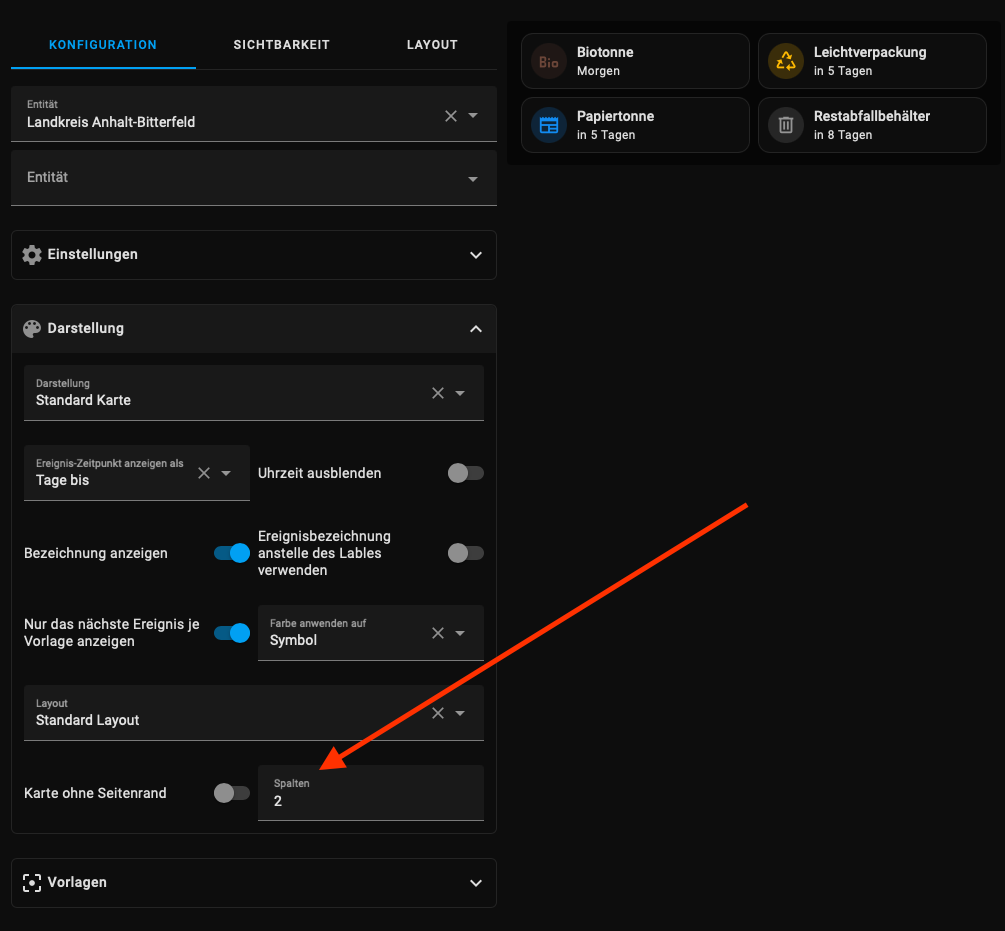Toggle Uhrzeit ausblenden switch

pyautogui.click(x=465, y=473)
